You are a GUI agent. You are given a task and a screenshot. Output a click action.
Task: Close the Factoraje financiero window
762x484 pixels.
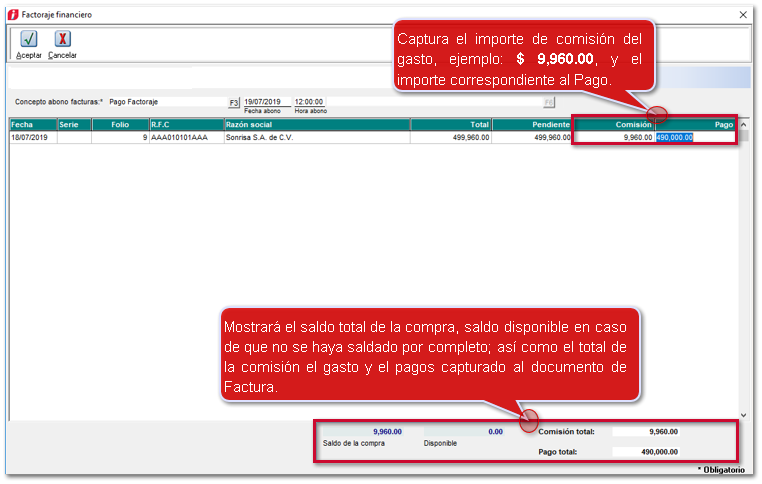[x=743, y=15]
